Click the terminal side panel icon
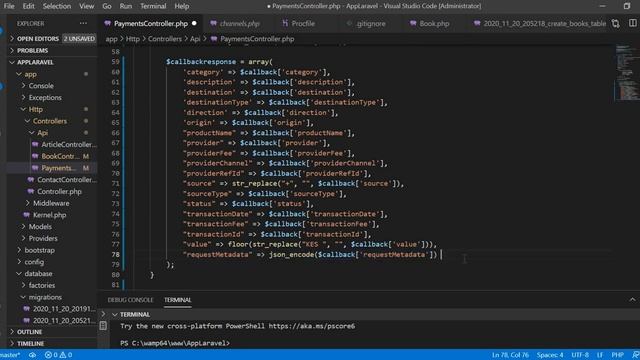Screen dimensions: 640x360 [x=103, y=325]
